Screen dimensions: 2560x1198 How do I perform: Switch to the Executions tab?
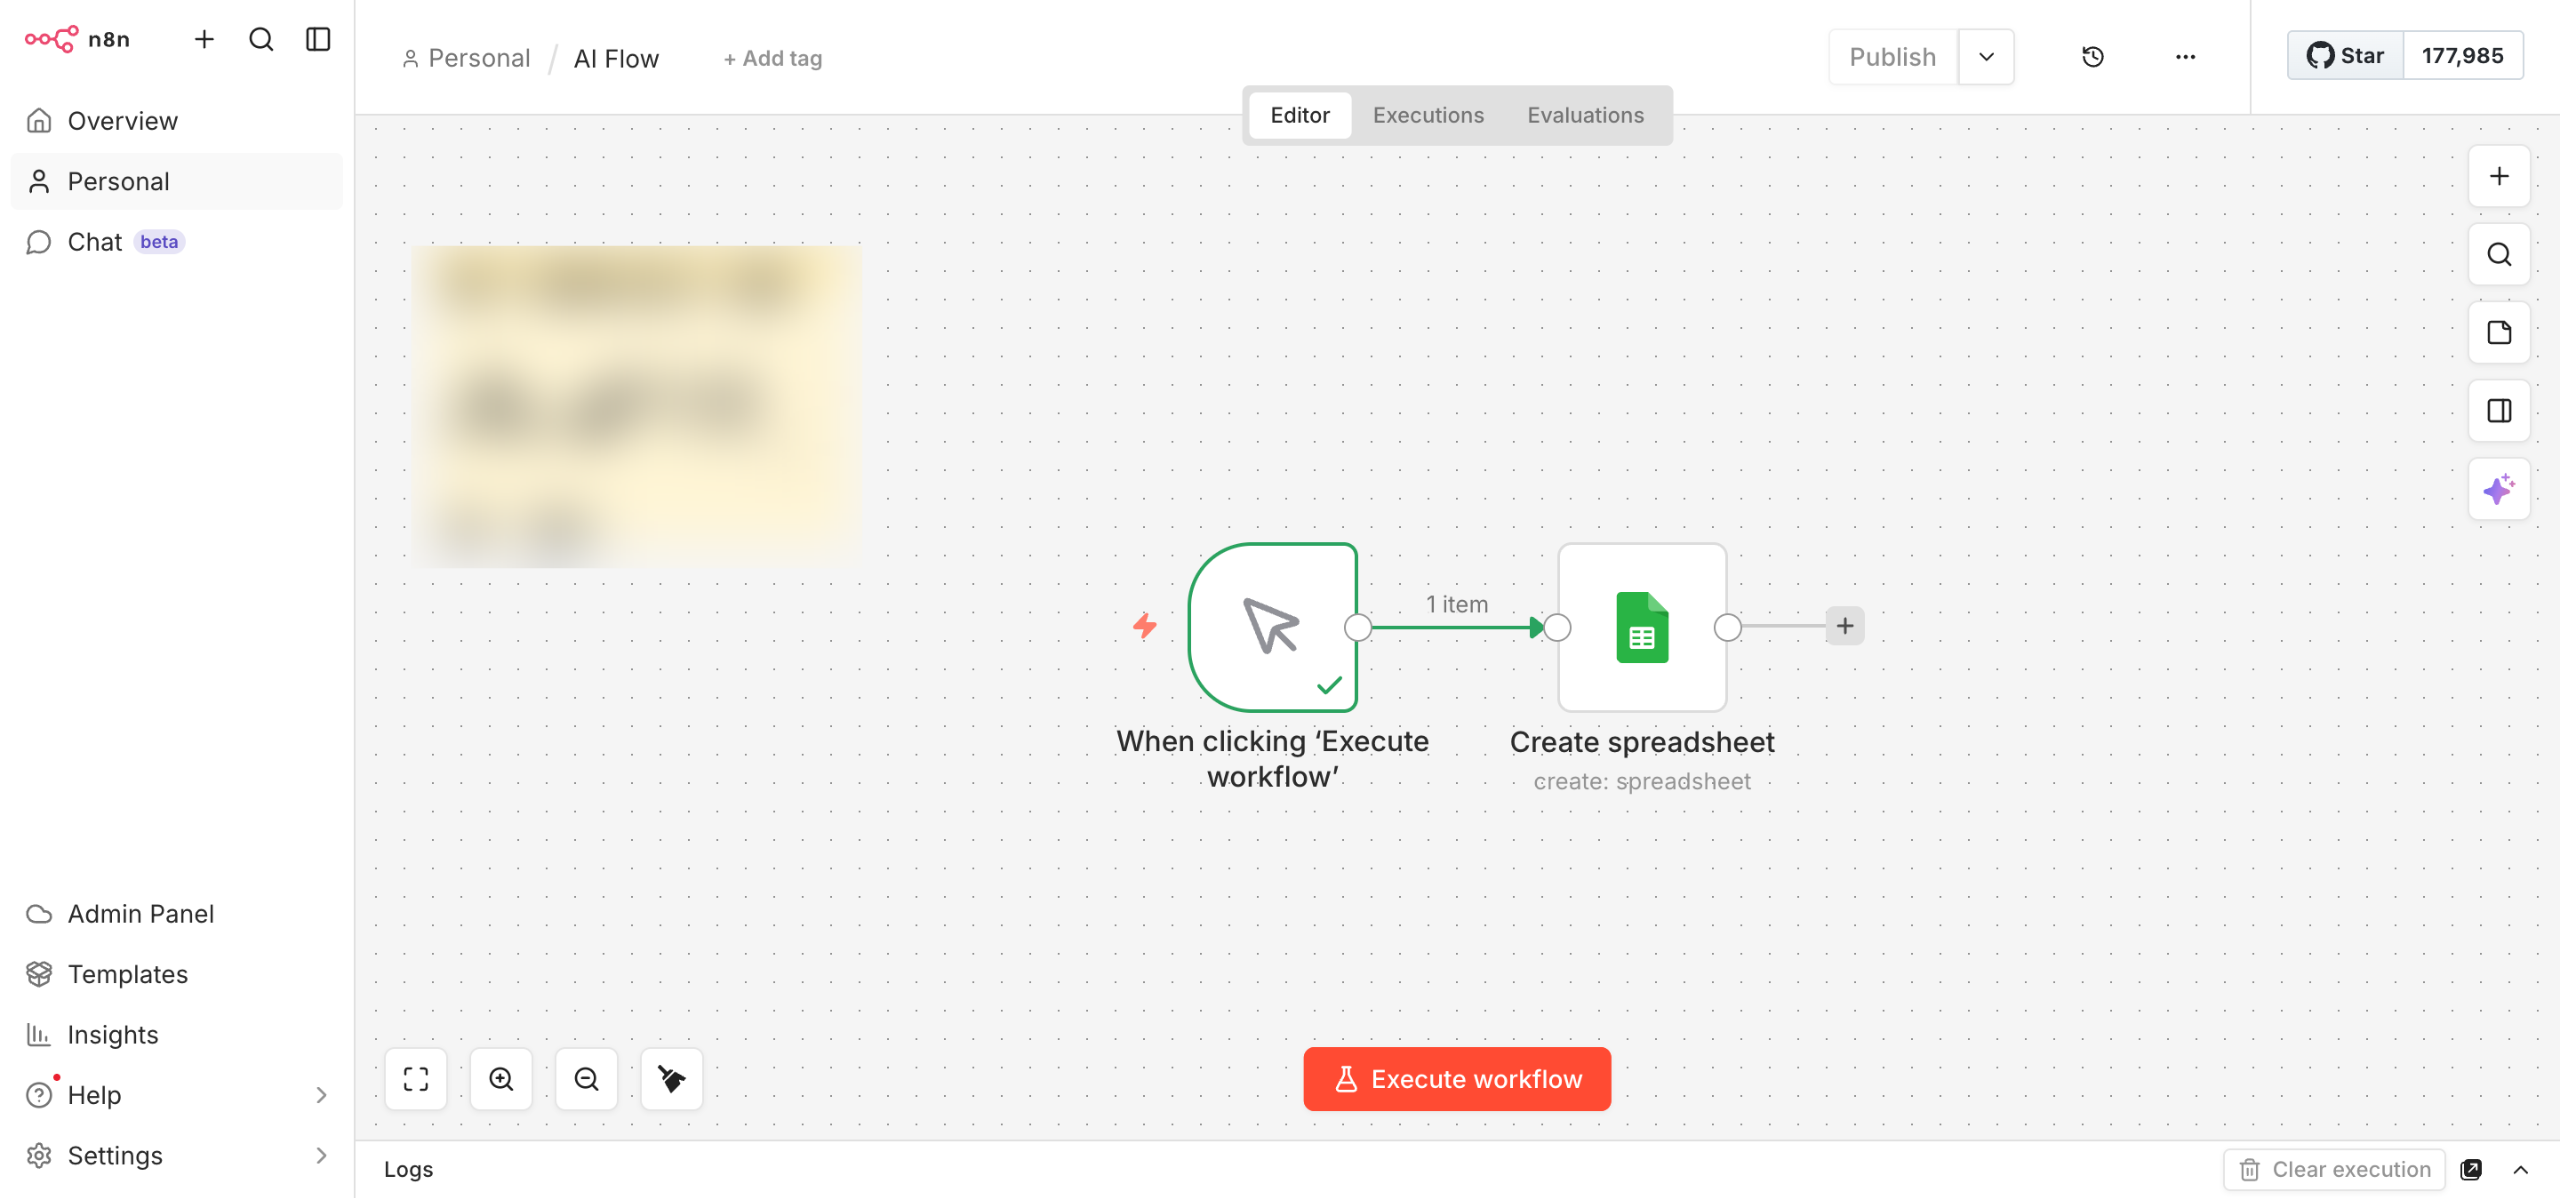(1428, 115)
